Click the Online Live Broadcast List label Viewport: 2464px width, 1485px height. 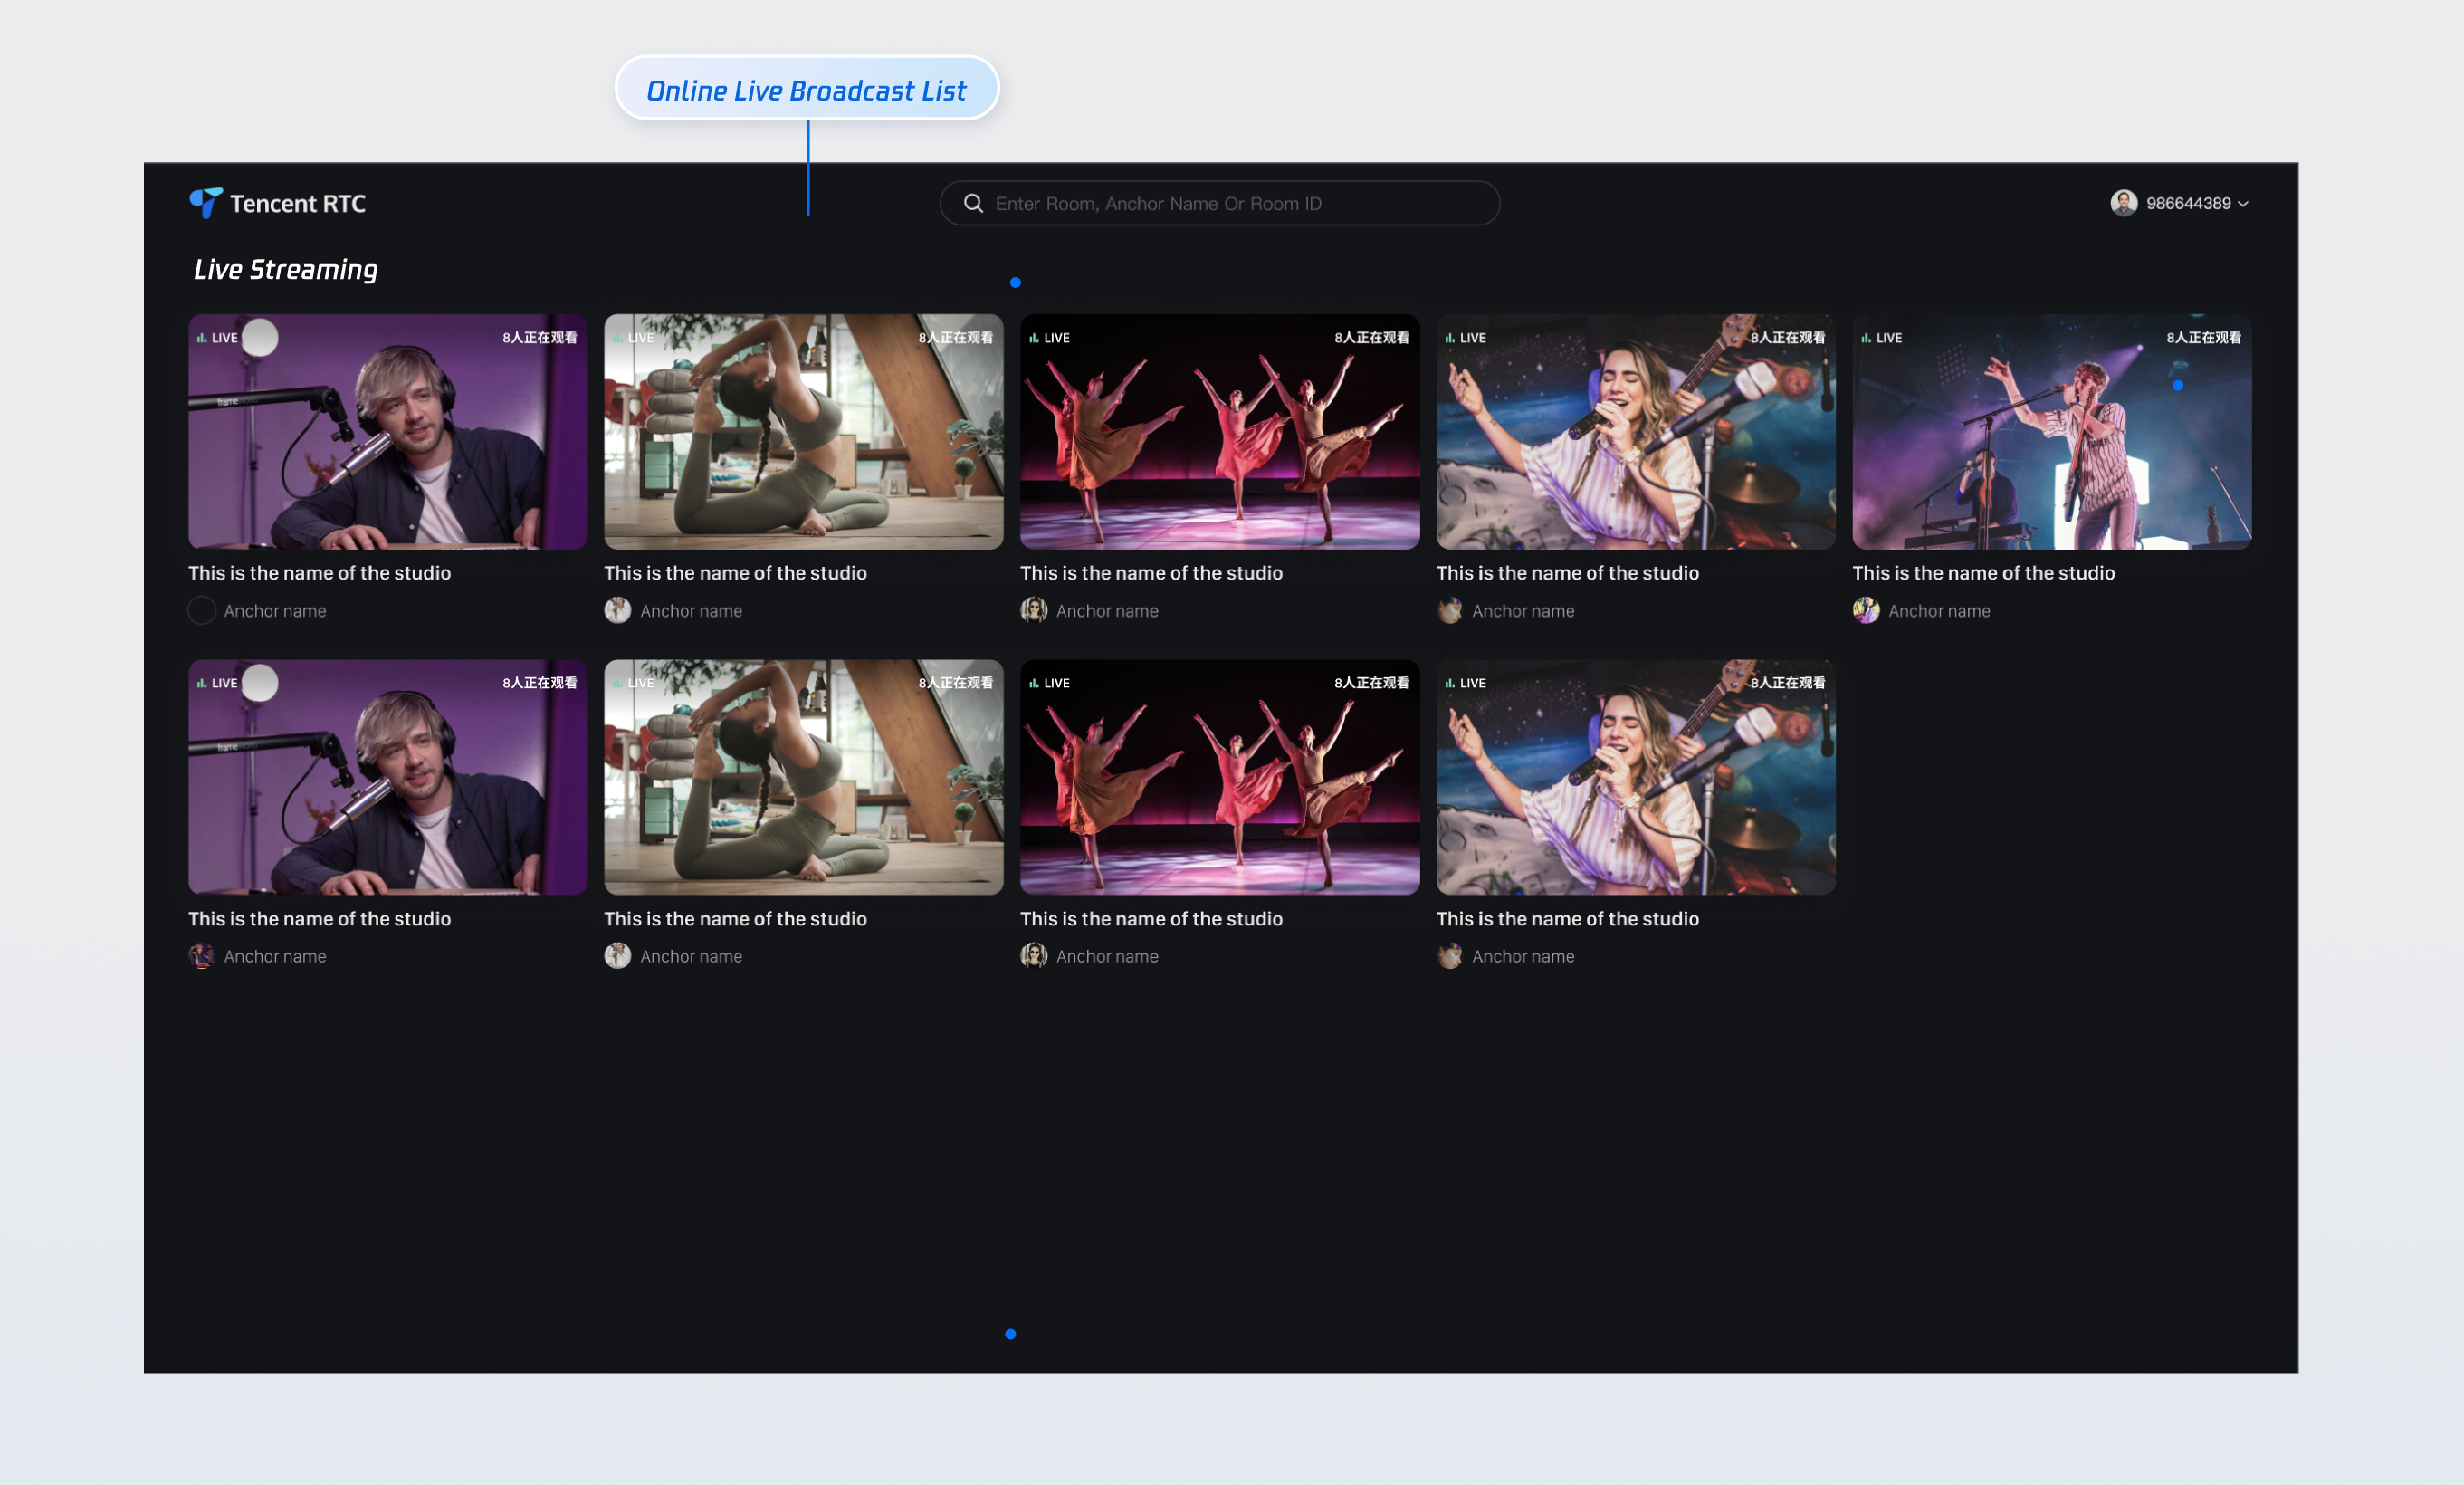(806, 90)
